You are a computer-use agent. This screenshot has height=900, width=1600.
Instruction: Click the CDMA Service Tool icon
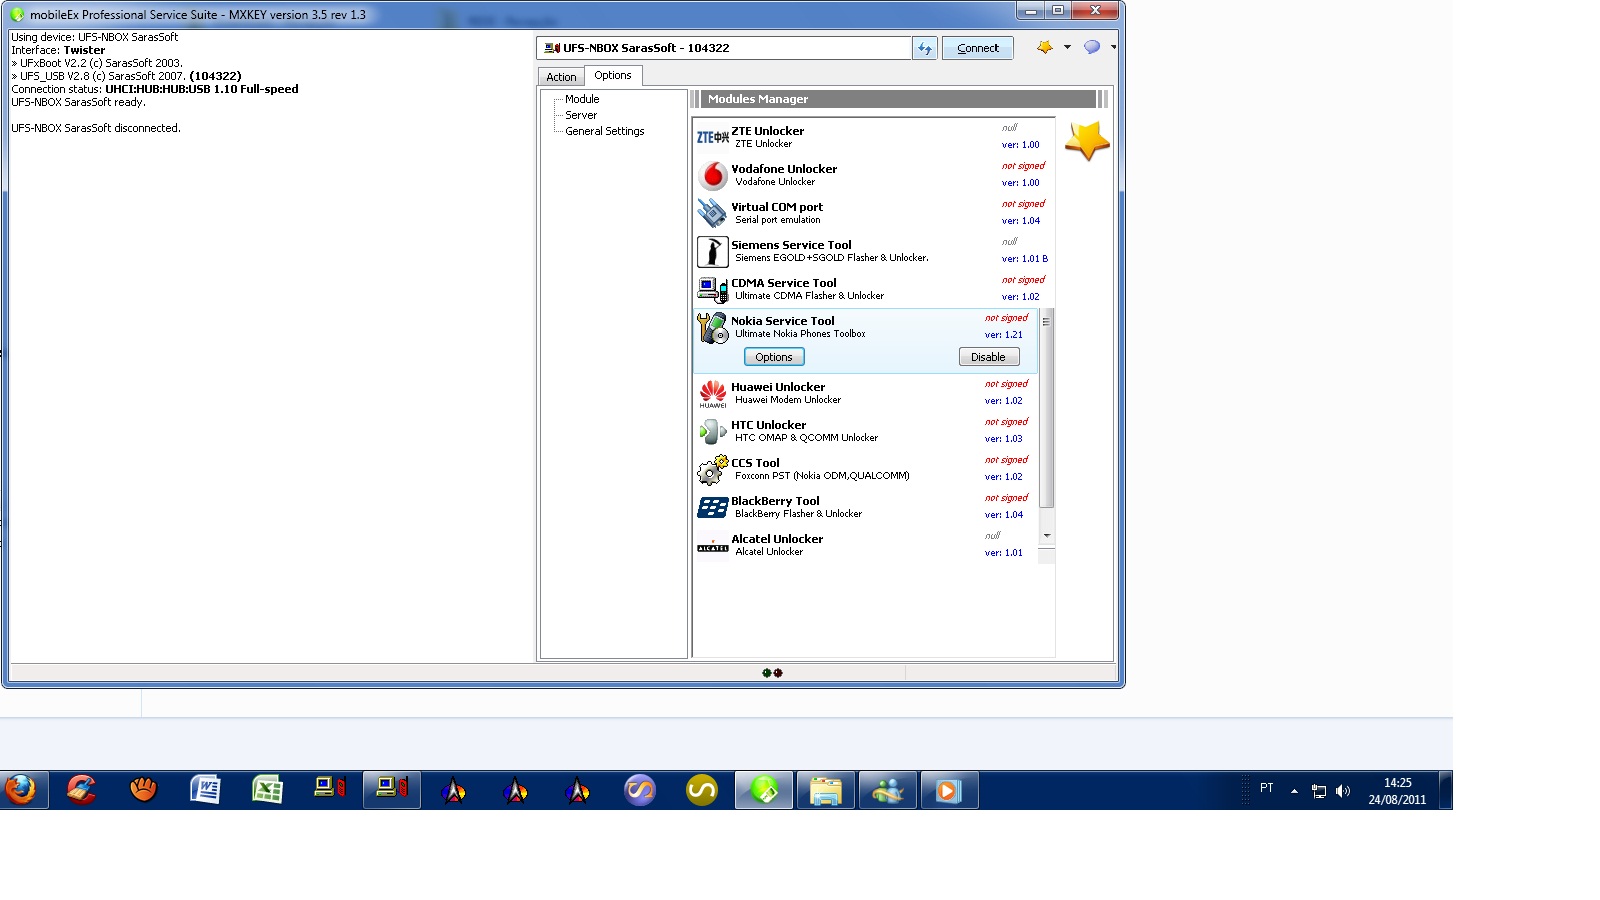[x=712, y=289]
